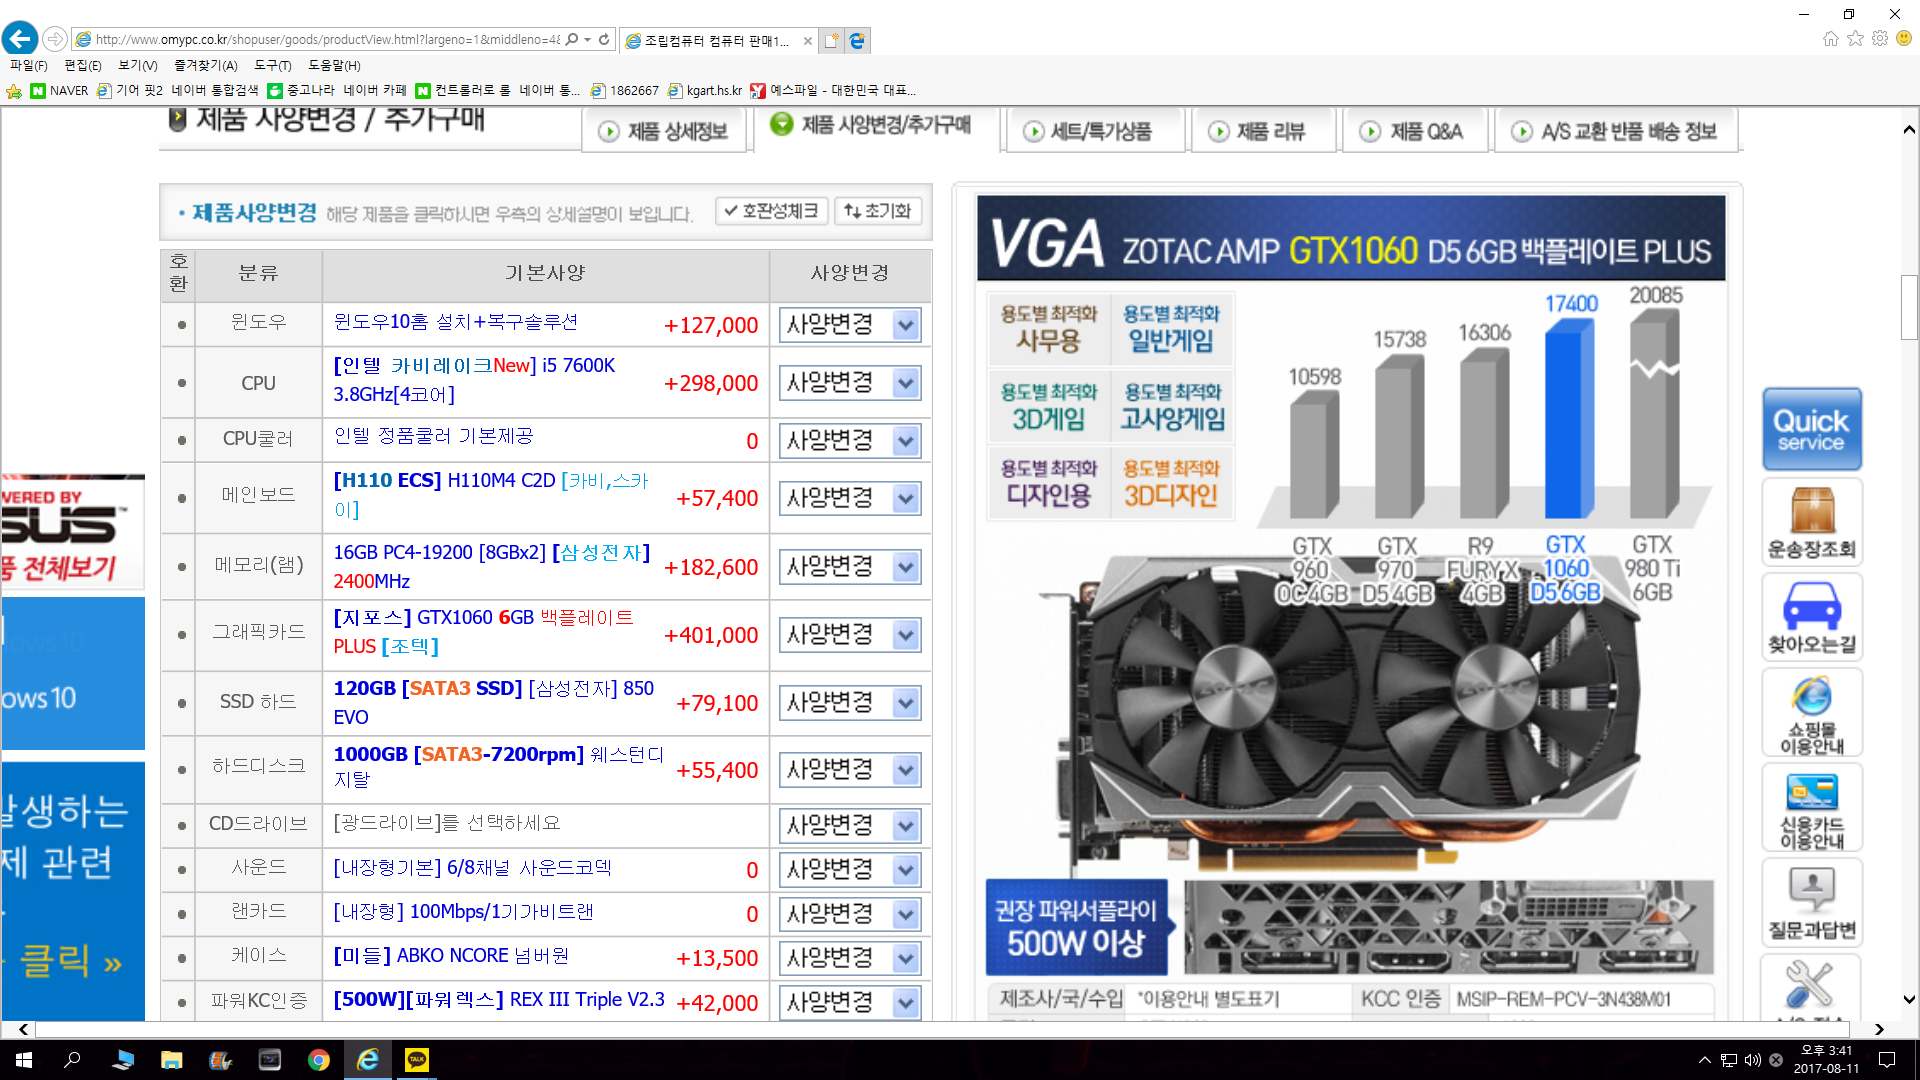This screenshot has width=1920, height=1080.
Task: Toggle compatibility radio for CPU row
Action: [x=181, y=383]
